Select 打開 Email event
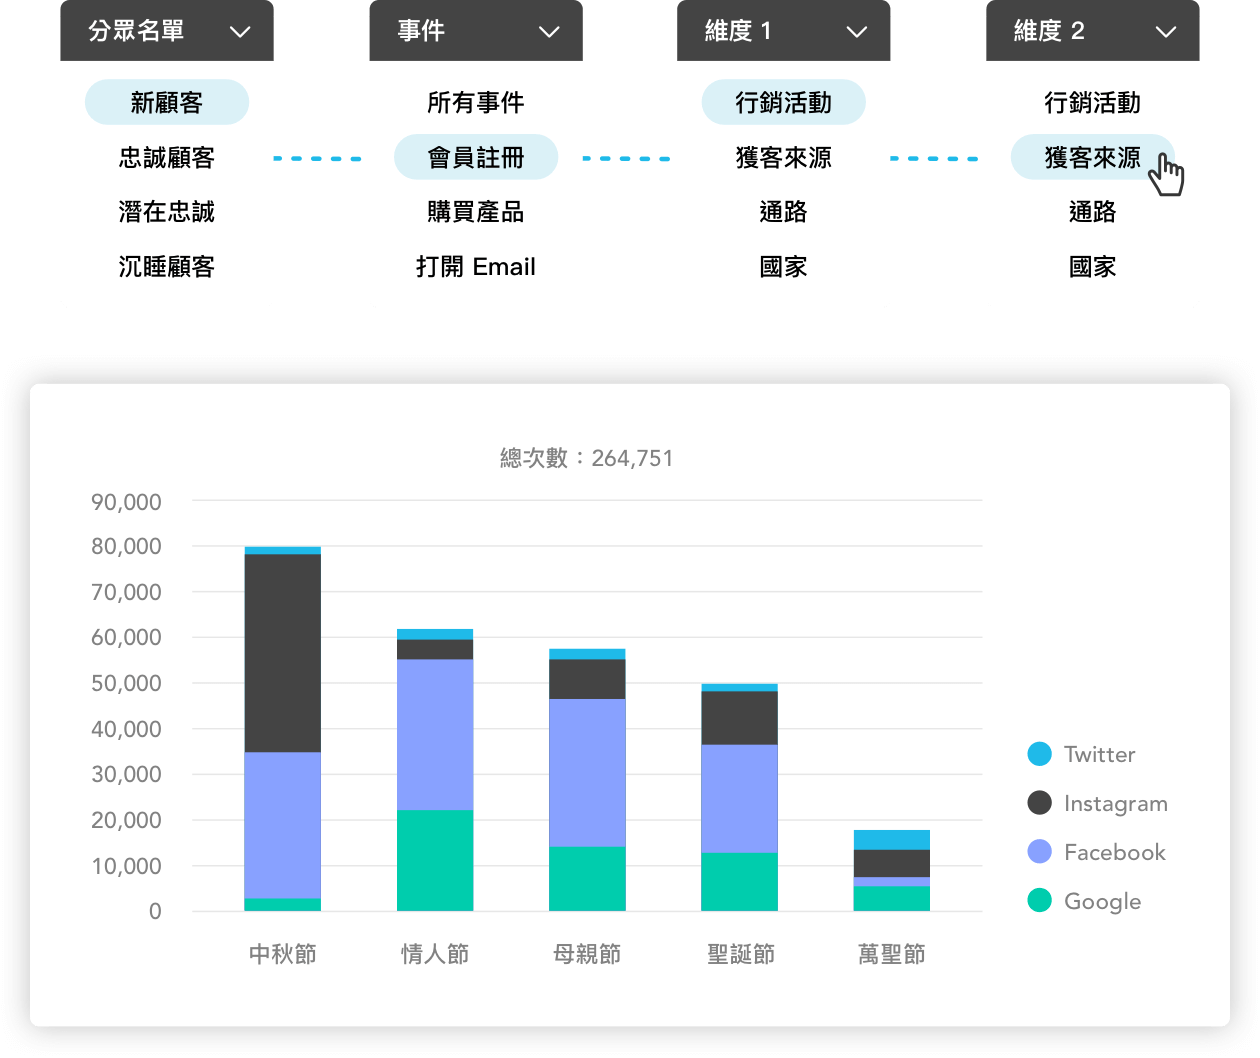 [476, 267]
